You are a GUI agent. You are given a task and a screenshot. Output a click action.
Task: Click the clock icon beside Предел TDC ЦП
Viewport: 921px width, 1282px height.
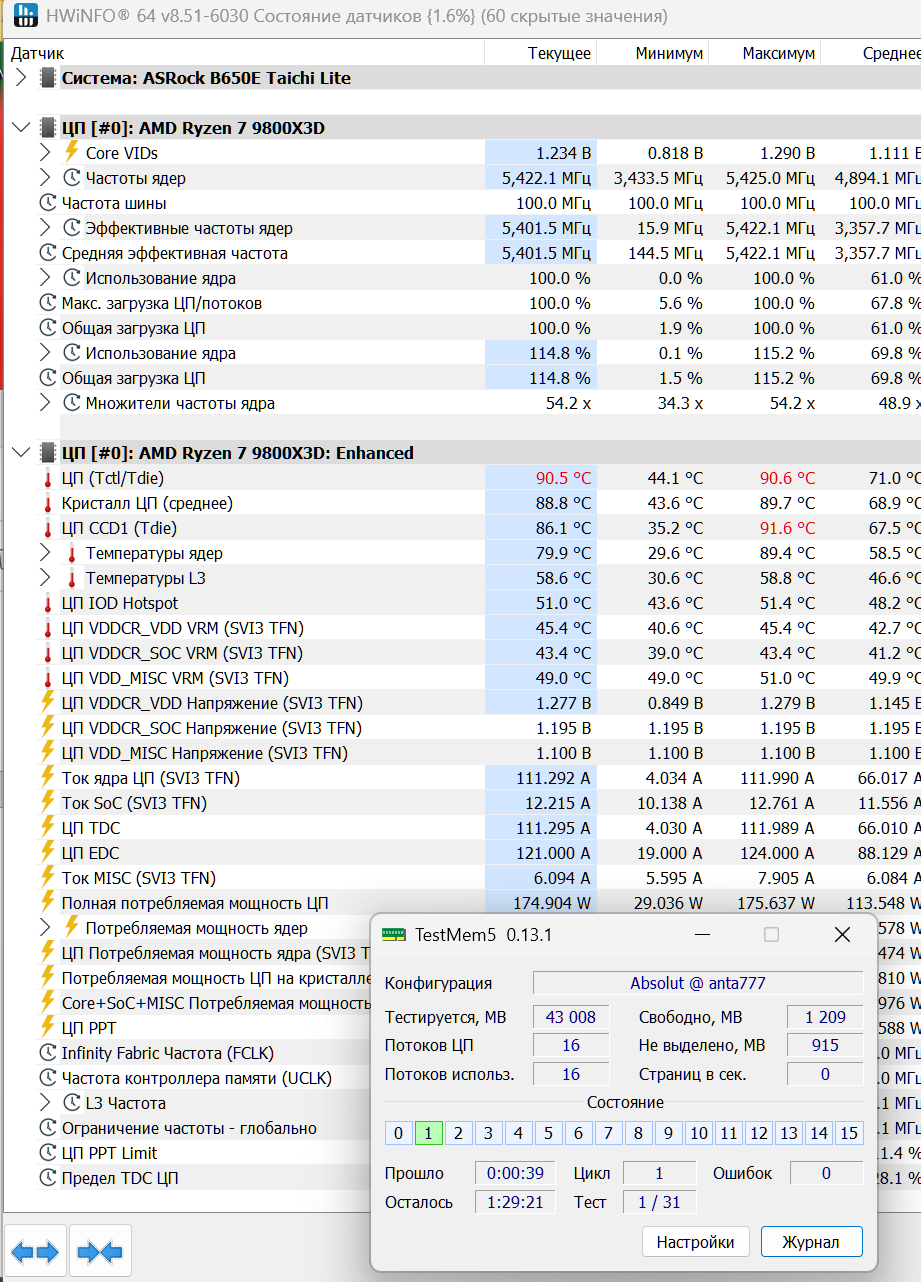(x=48, y=1178)
